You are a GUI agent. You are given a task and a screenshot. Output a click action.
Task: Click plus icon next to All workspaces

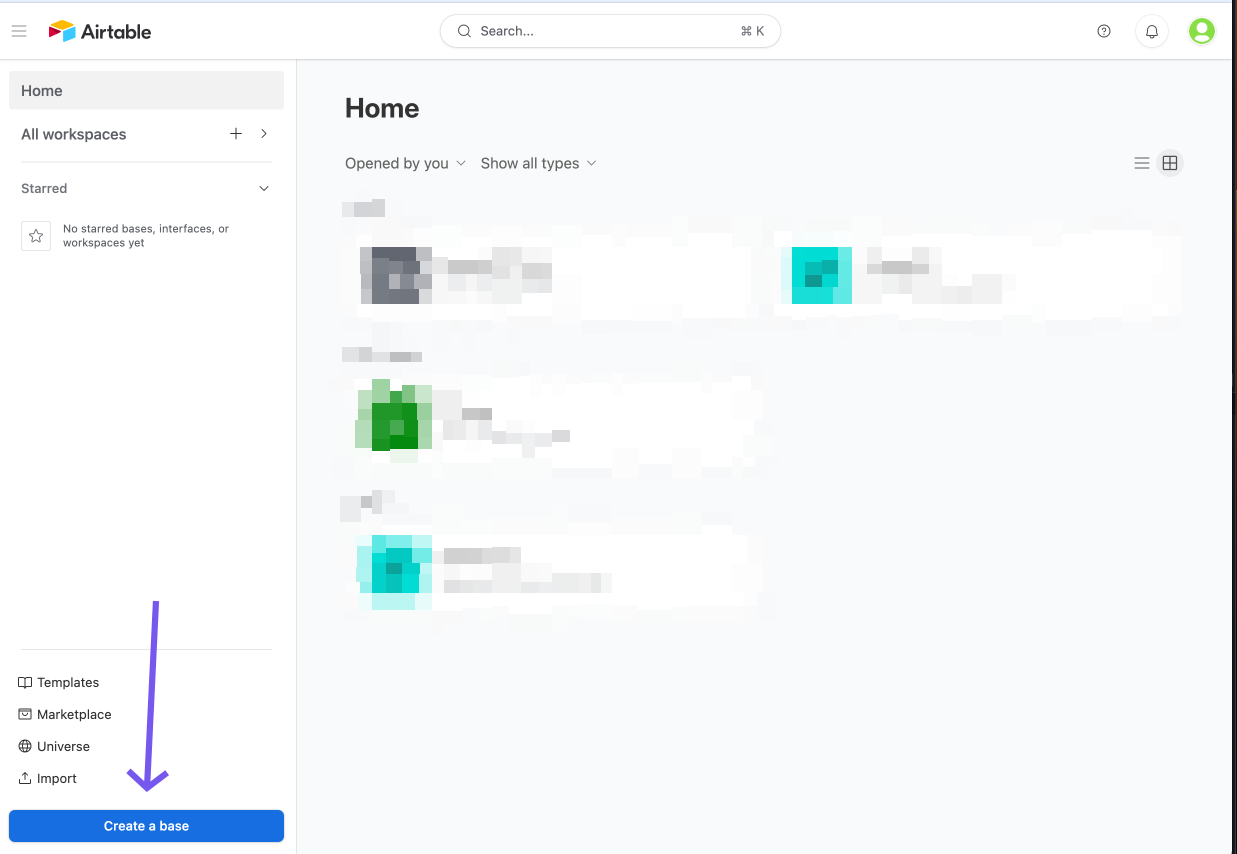236,134
